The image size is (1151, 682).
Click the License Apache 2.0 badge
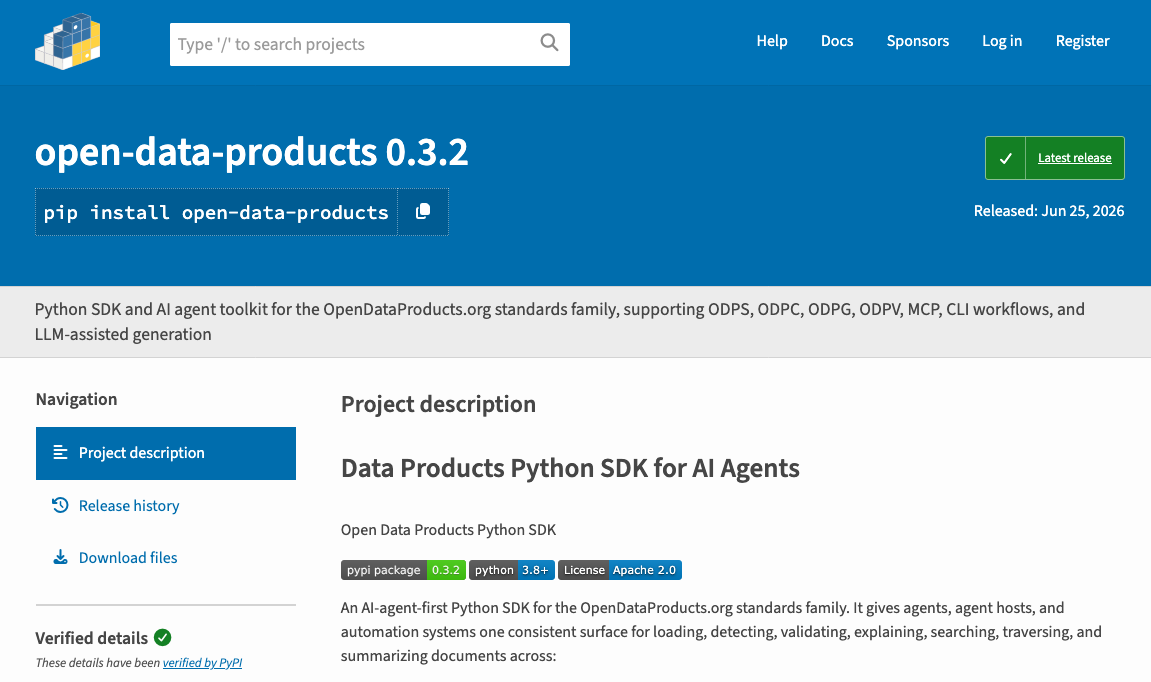(620, 570)
